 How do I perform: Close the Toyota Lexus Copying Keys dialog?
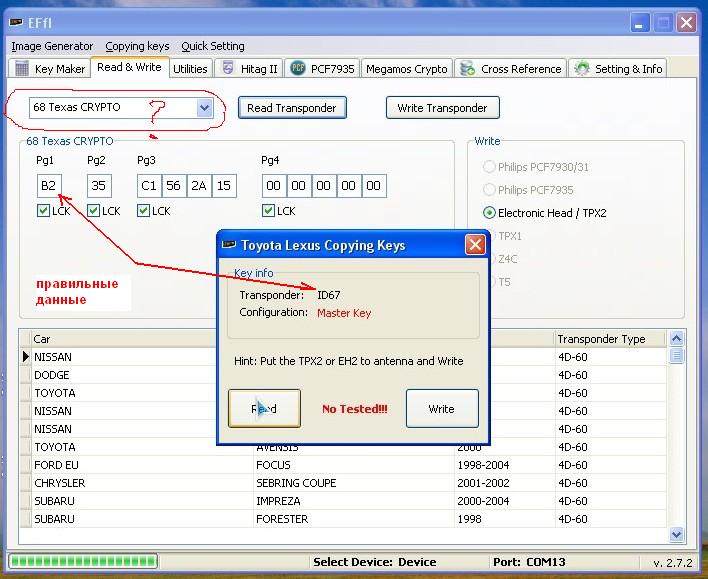pyautogui.click(x=475, y=245)
